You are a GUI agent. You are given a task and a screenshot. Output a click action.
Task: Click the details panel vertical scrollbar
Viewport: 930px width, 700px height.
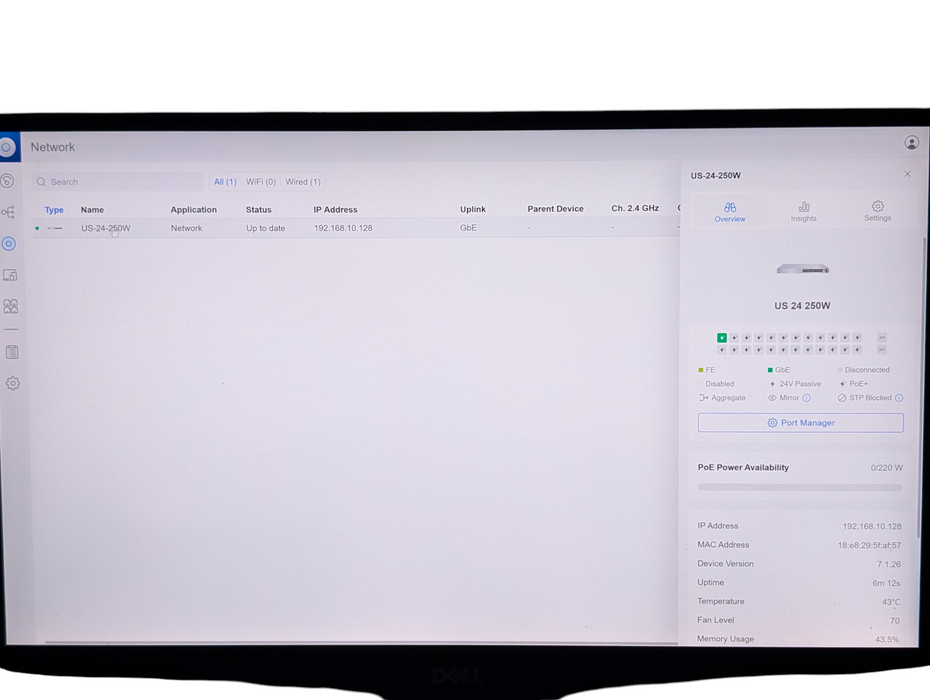(x=922, y=386)
